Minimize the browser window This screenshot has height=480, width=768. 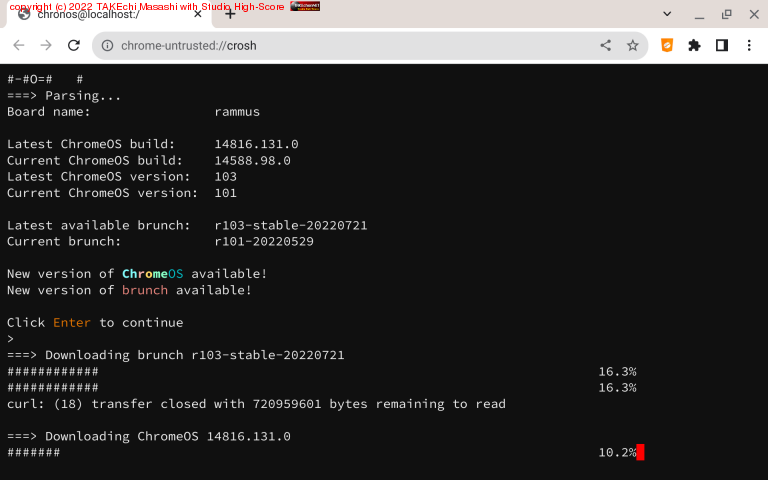point(699,14)
